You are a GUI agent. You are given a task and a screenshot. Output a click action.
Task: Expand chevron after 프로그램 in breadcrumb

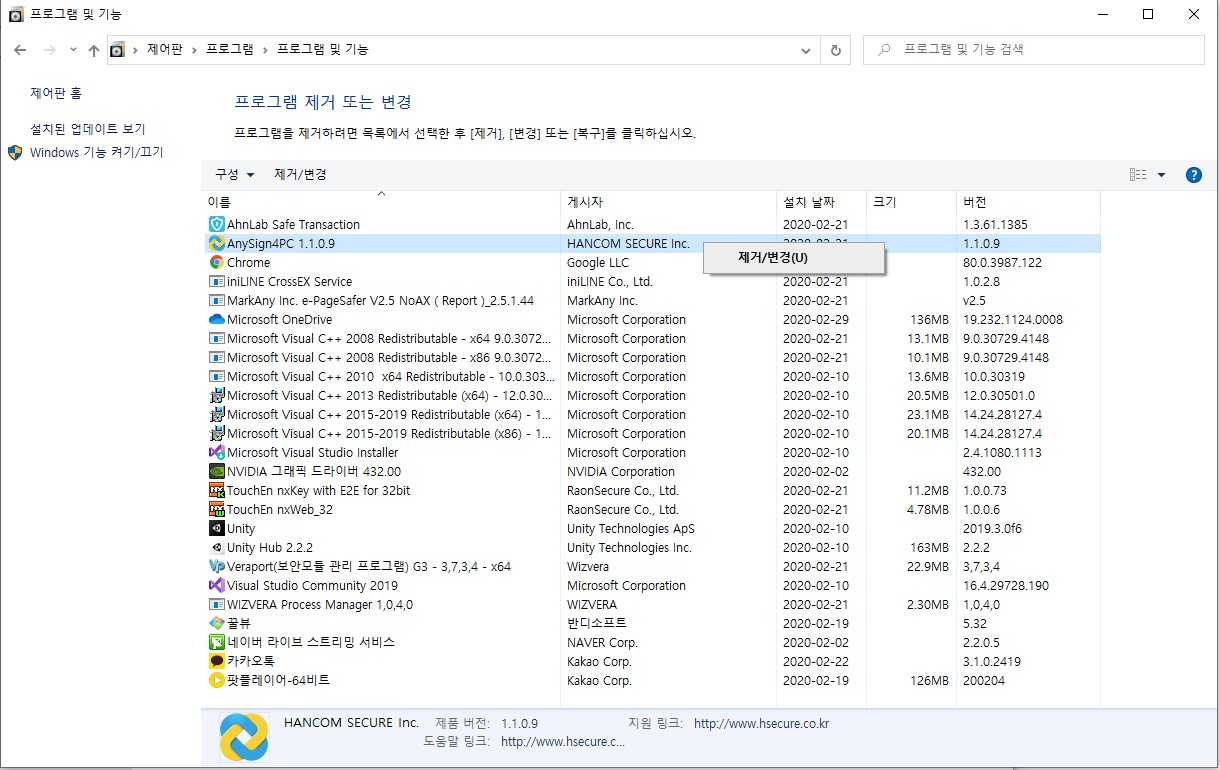coord(265,50)
